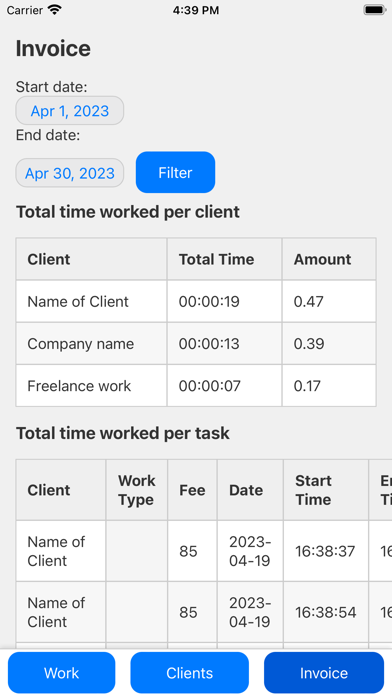Screen dimensions: 392x696
Task: Tap Name of Client in the 16:38:37 row
Action: (x=56, y=551)
